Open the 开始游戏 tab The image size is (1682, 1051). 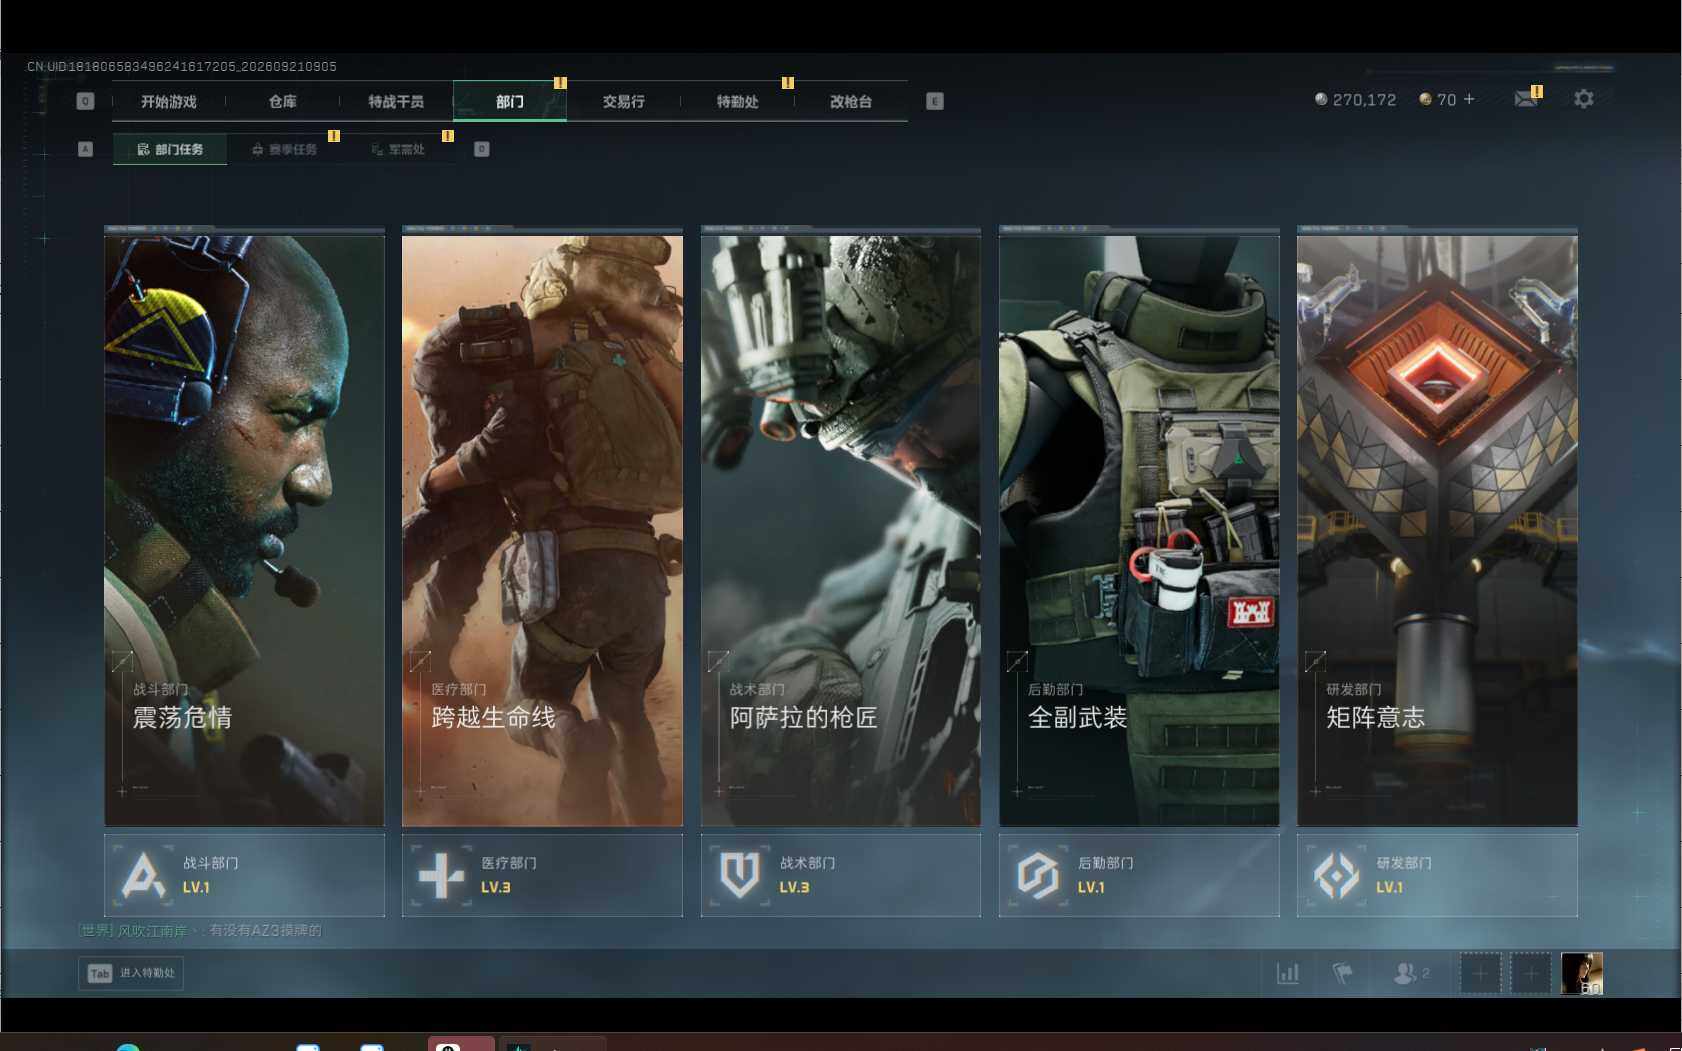[x=169, y=101]
